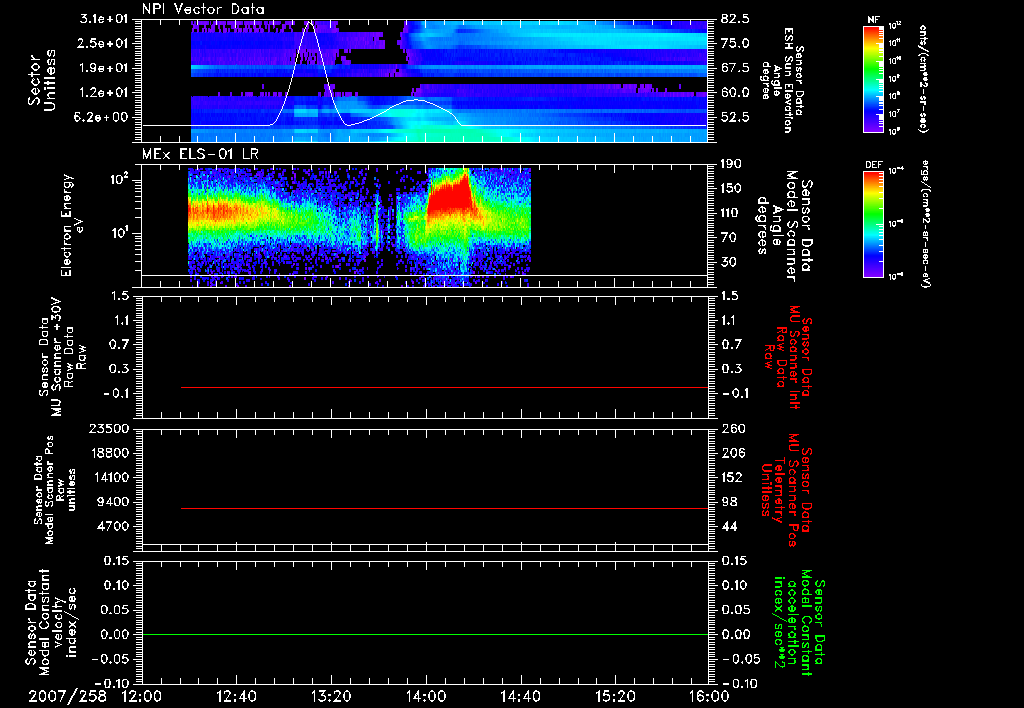
Task: Click the 52.5 elevation tick label
Action: coord(735,118)
